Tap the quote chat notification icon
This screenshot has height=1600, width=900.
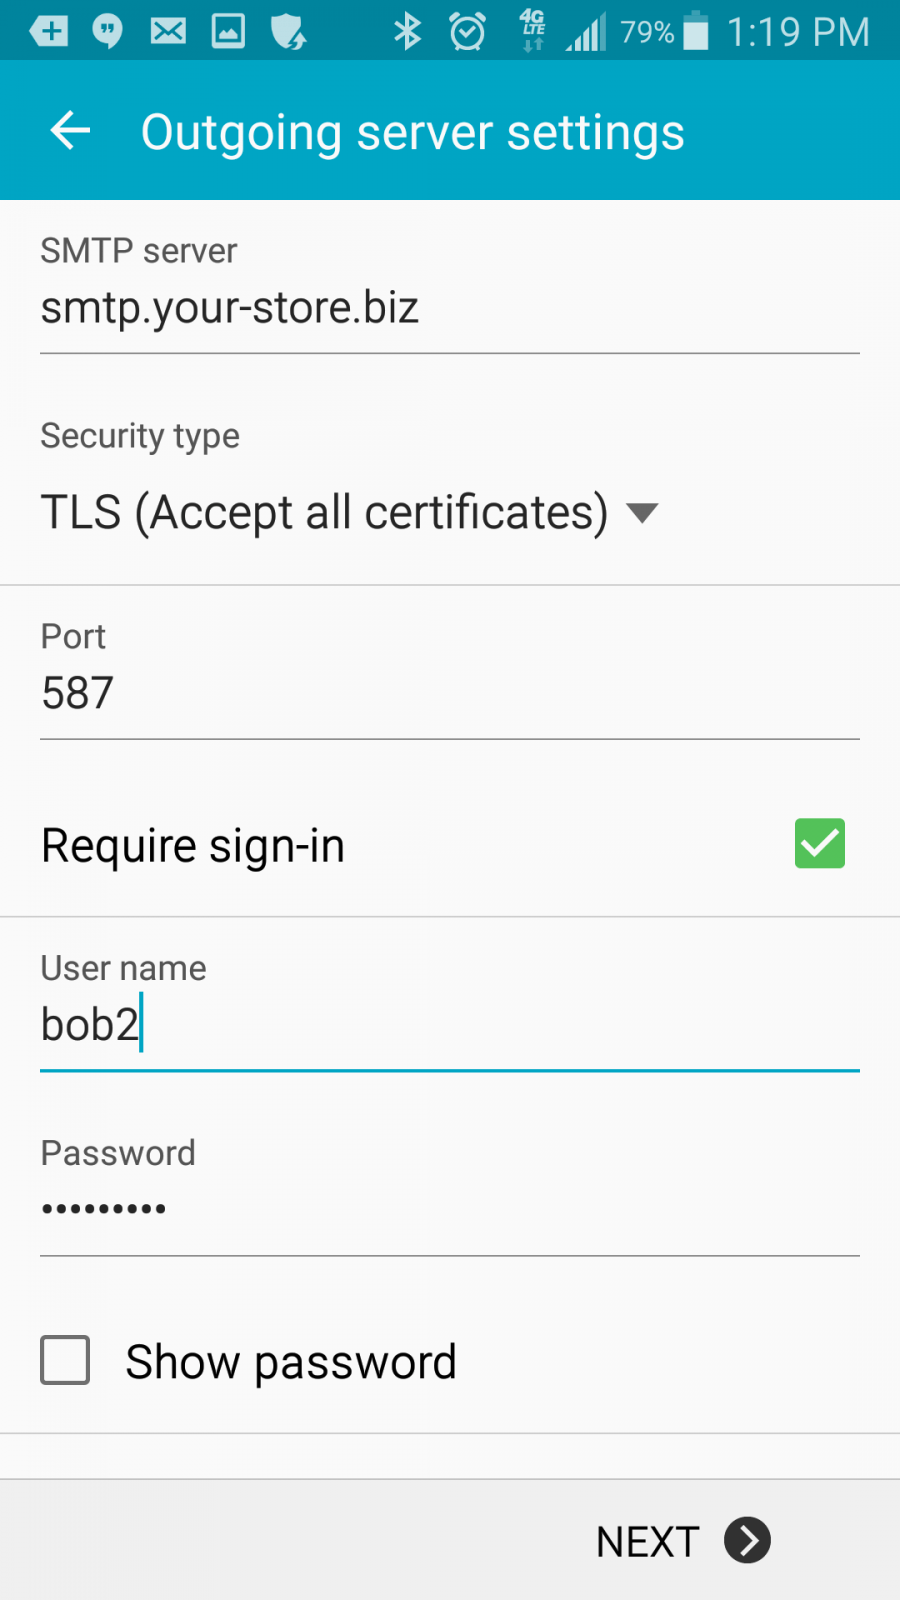(107, 32)
